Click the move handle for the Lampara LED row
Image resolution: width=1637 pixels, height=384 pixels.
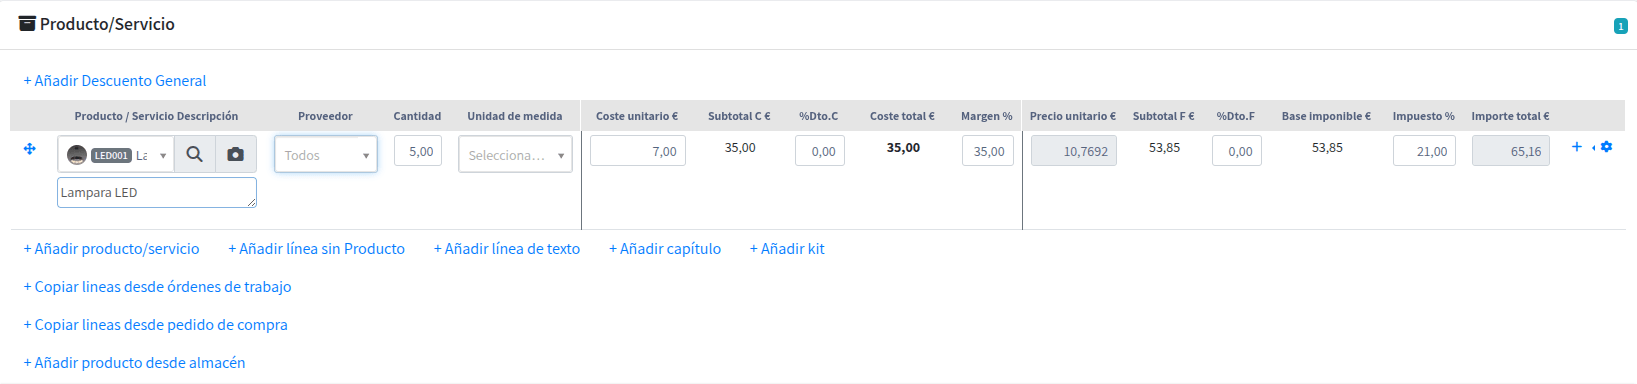pyautogui.click(x=30, y=149)
